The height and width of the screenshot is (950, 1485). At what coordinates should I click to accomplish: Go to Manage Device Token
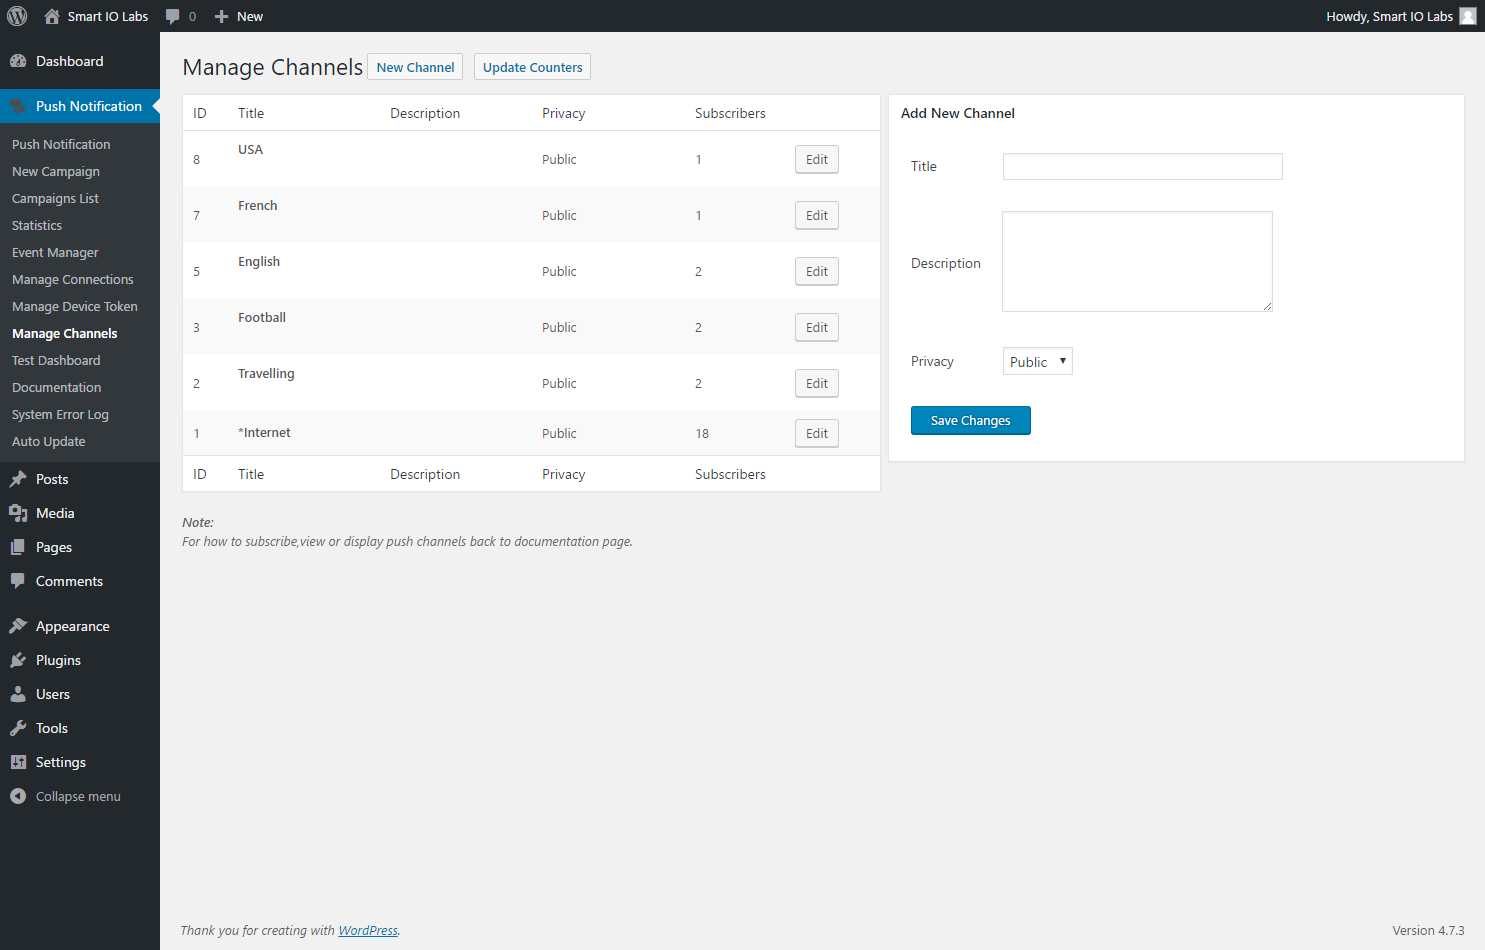coord(75,307)
